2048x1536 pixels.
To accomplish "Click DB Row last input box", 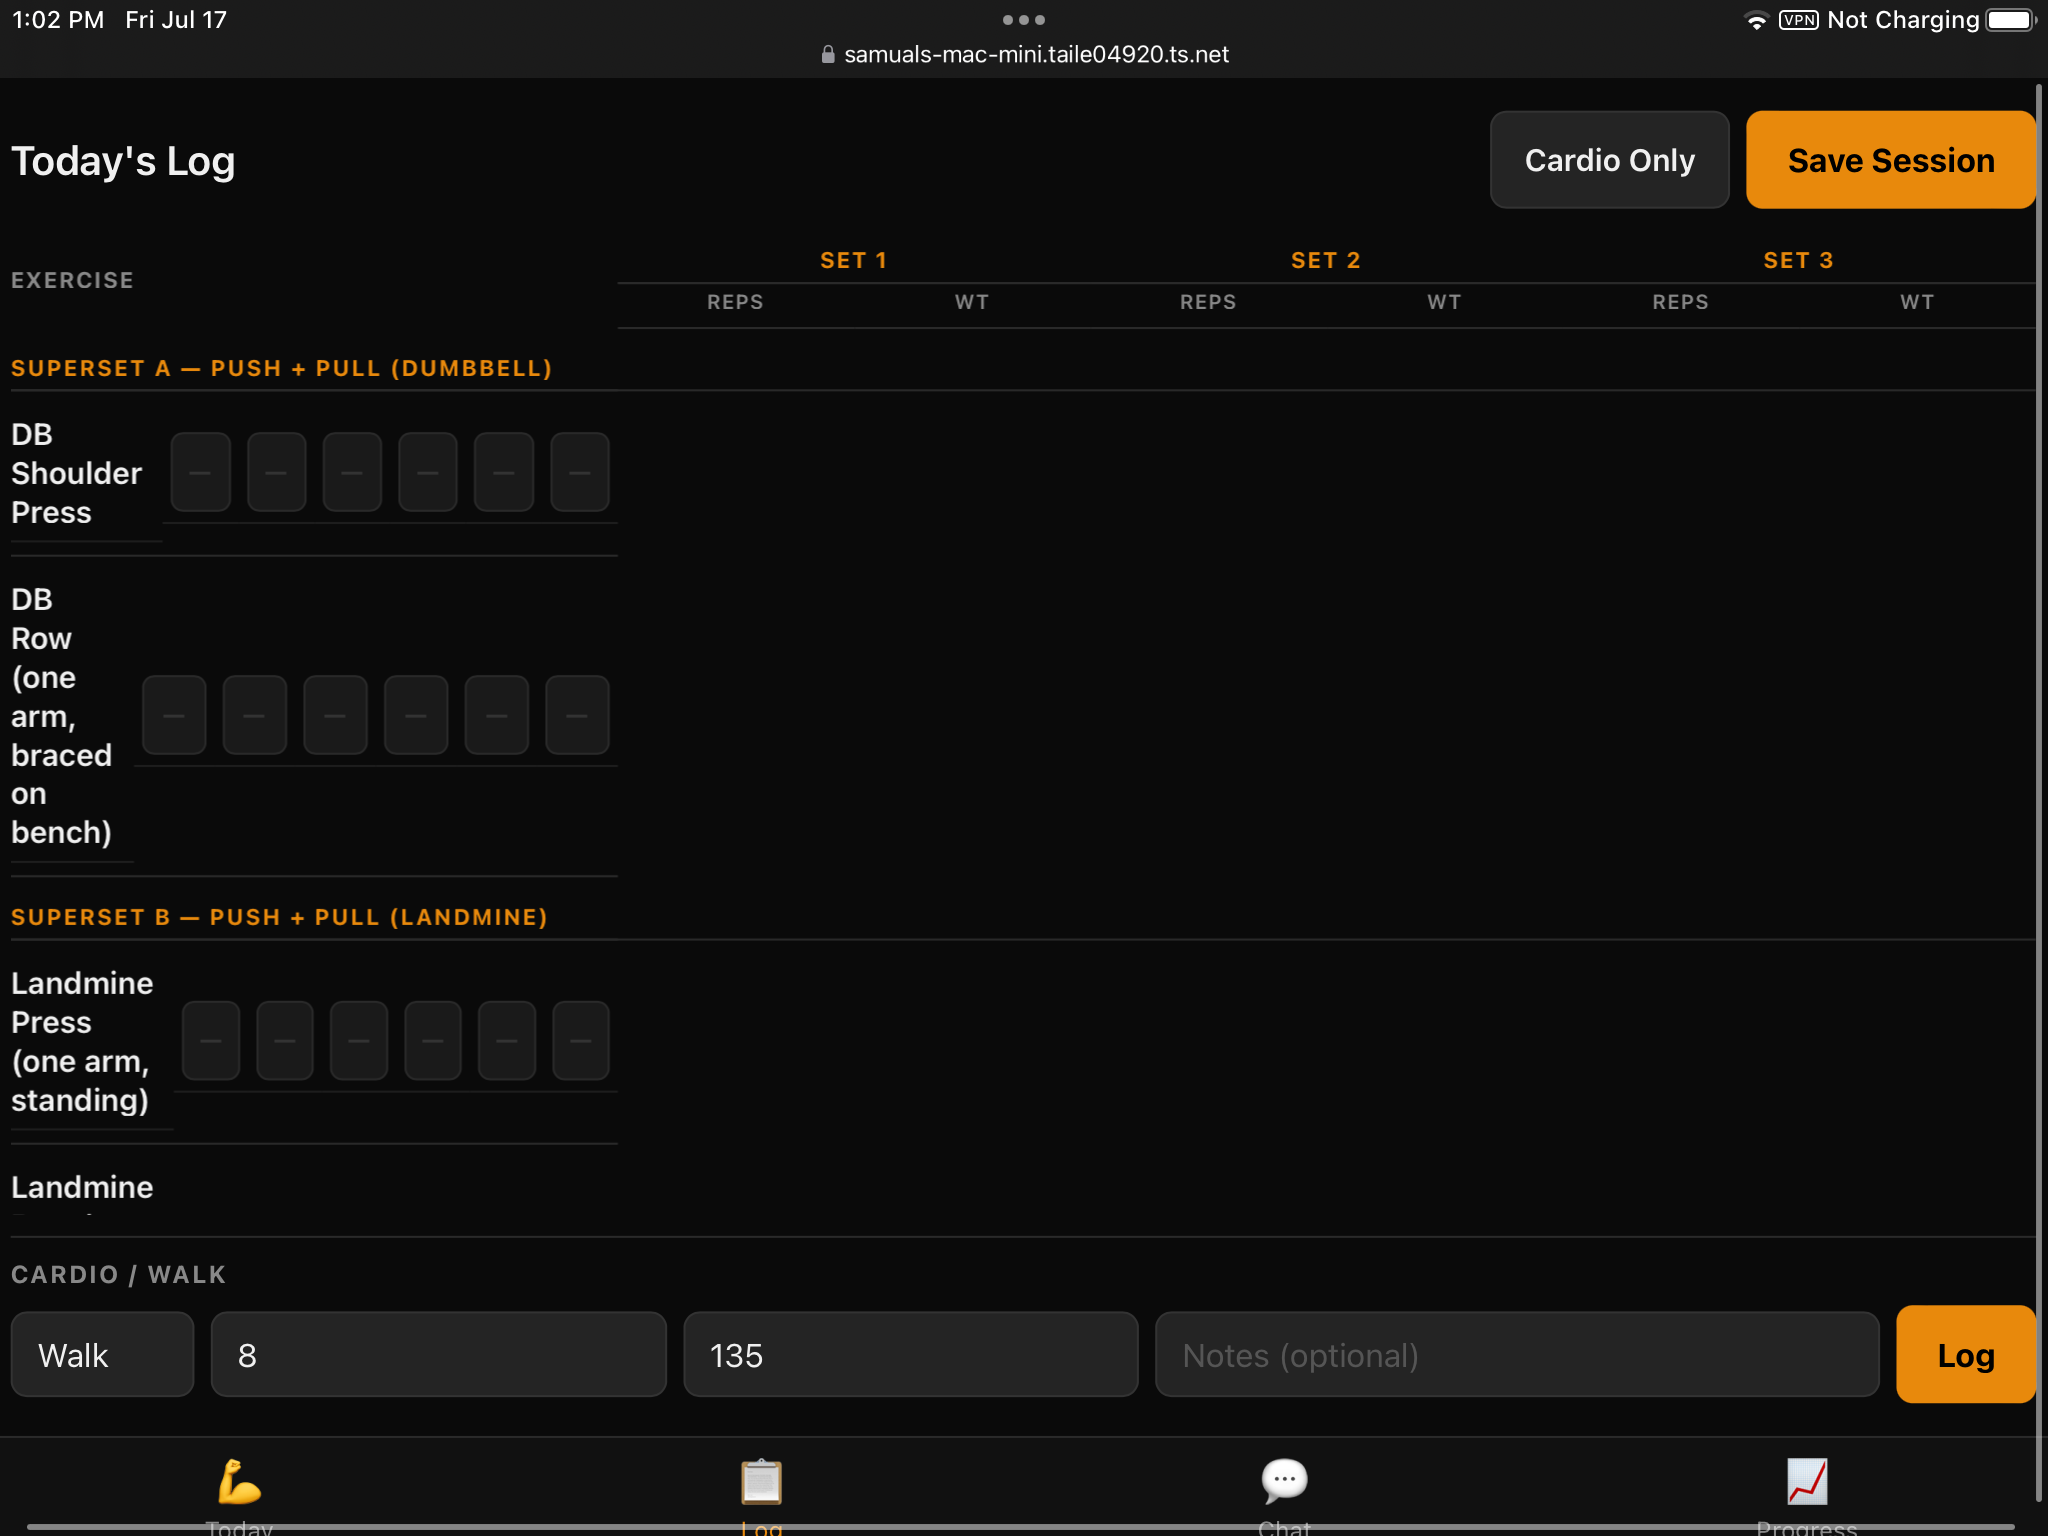I will click(578, 715).
